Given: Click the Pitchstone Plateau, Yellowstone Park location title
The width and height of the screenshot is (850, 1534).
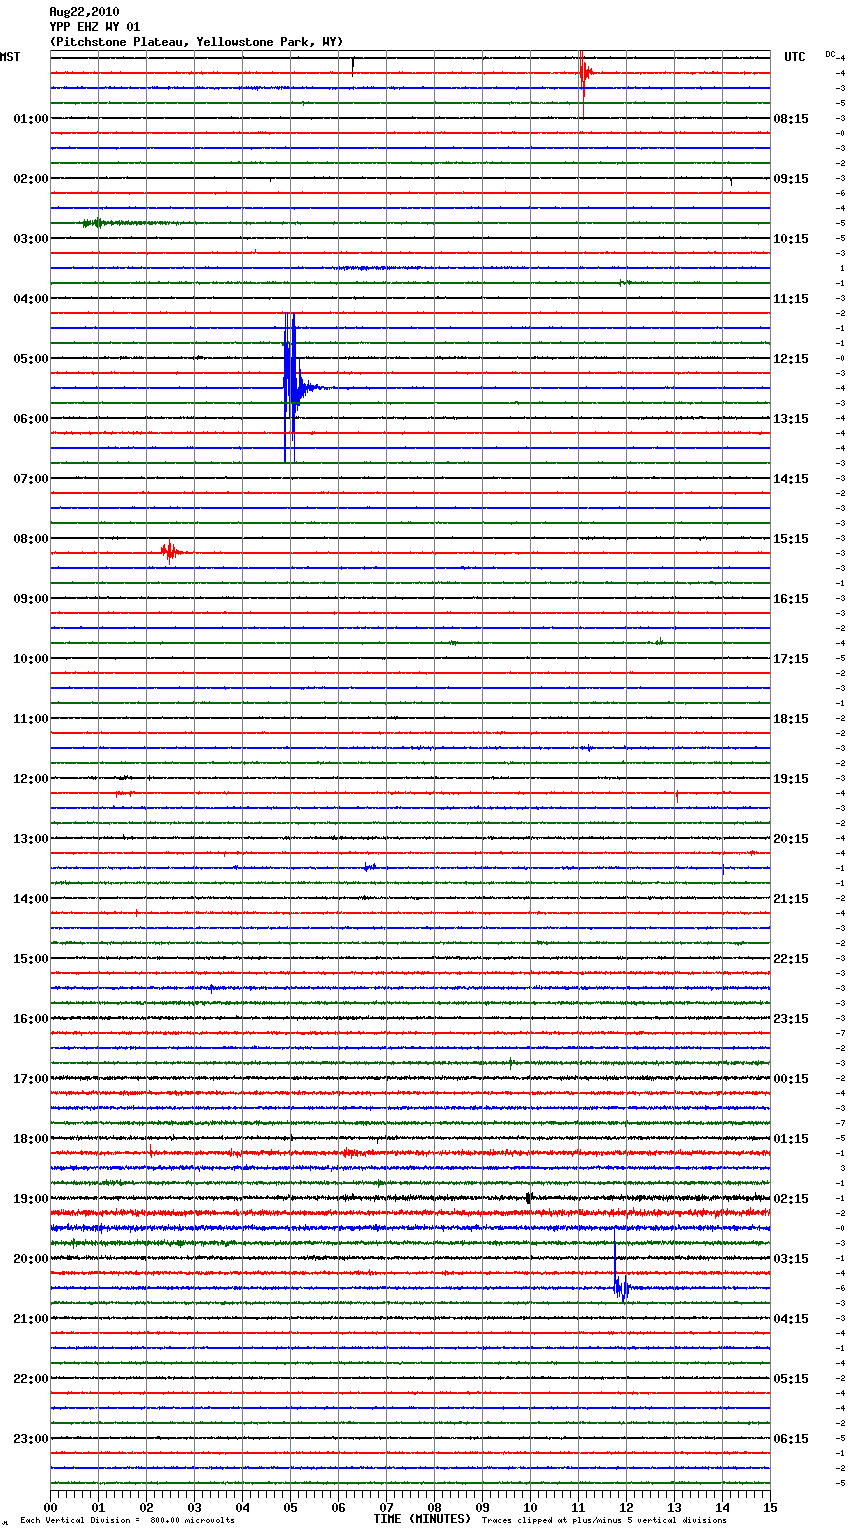Looking at the screenshot, I should pos(196,42).
